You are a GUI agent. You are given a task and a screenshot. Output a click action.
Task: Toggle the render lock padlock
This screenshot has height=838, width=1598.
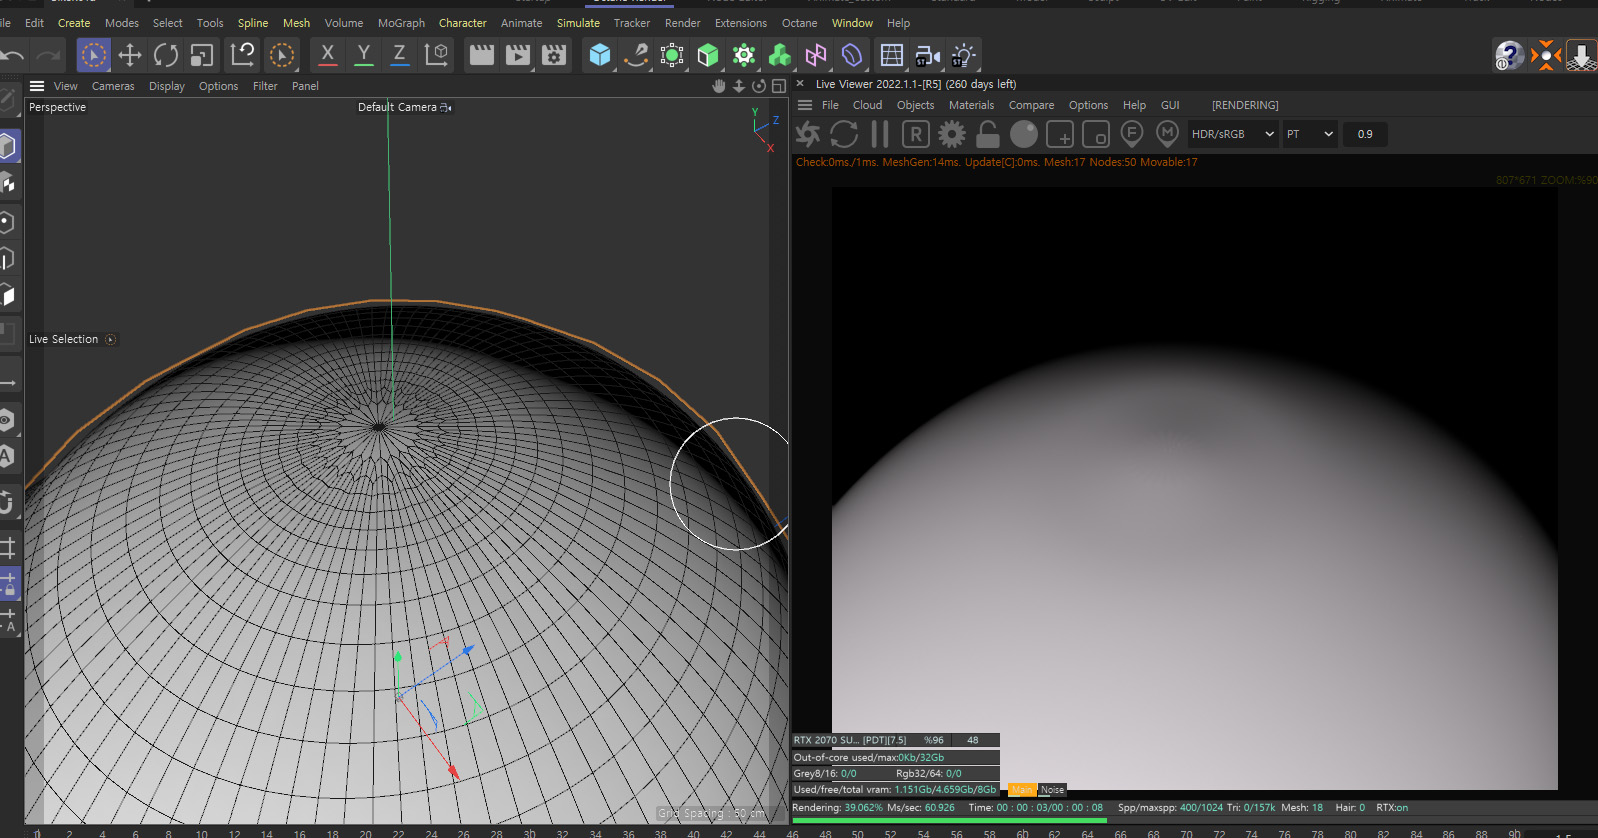tap(988, 134)
